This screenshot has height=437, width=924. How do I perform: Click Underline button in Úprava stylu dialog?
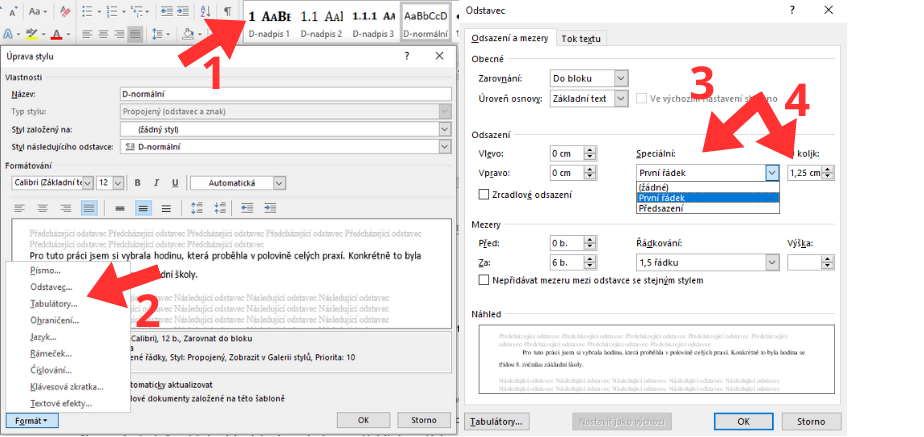tap(175, 183)
